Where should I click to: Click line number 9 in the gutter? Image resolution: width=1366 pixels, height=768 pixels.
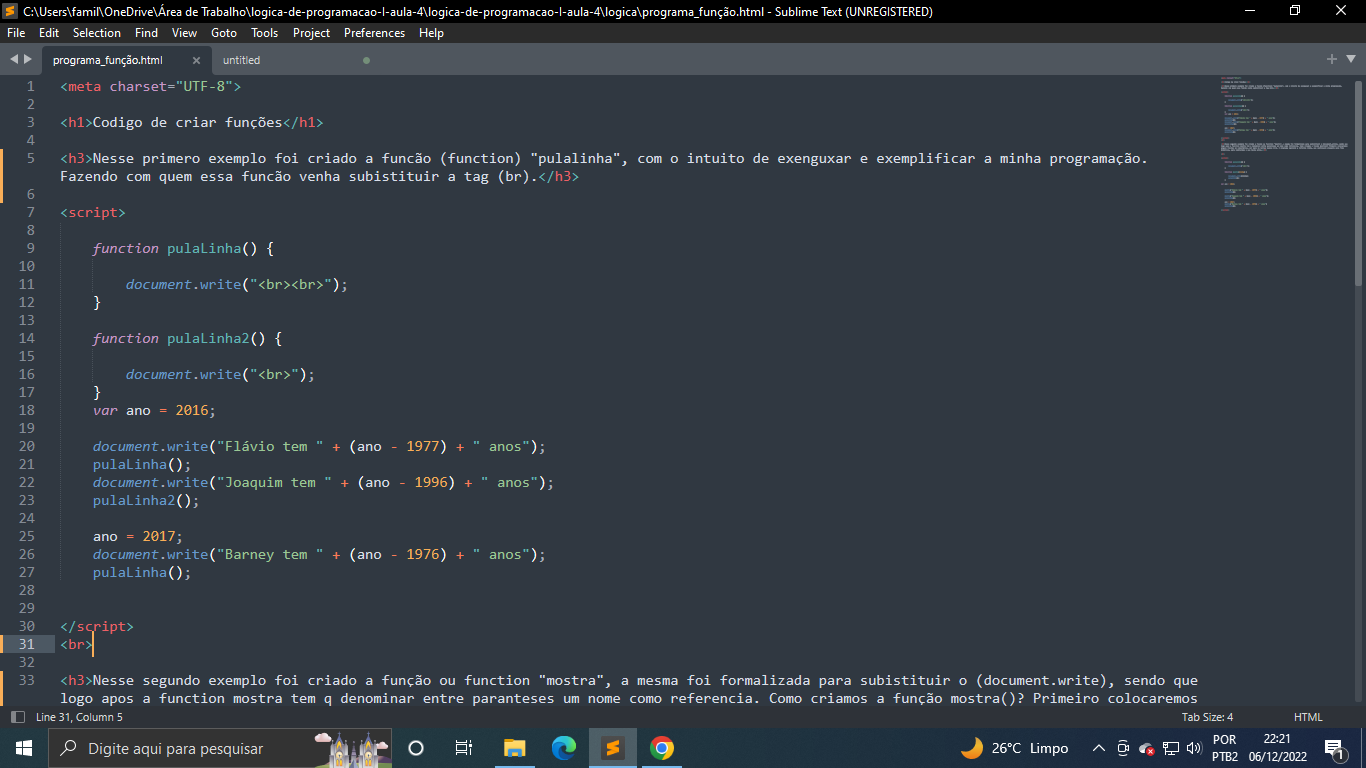(30, 248)
